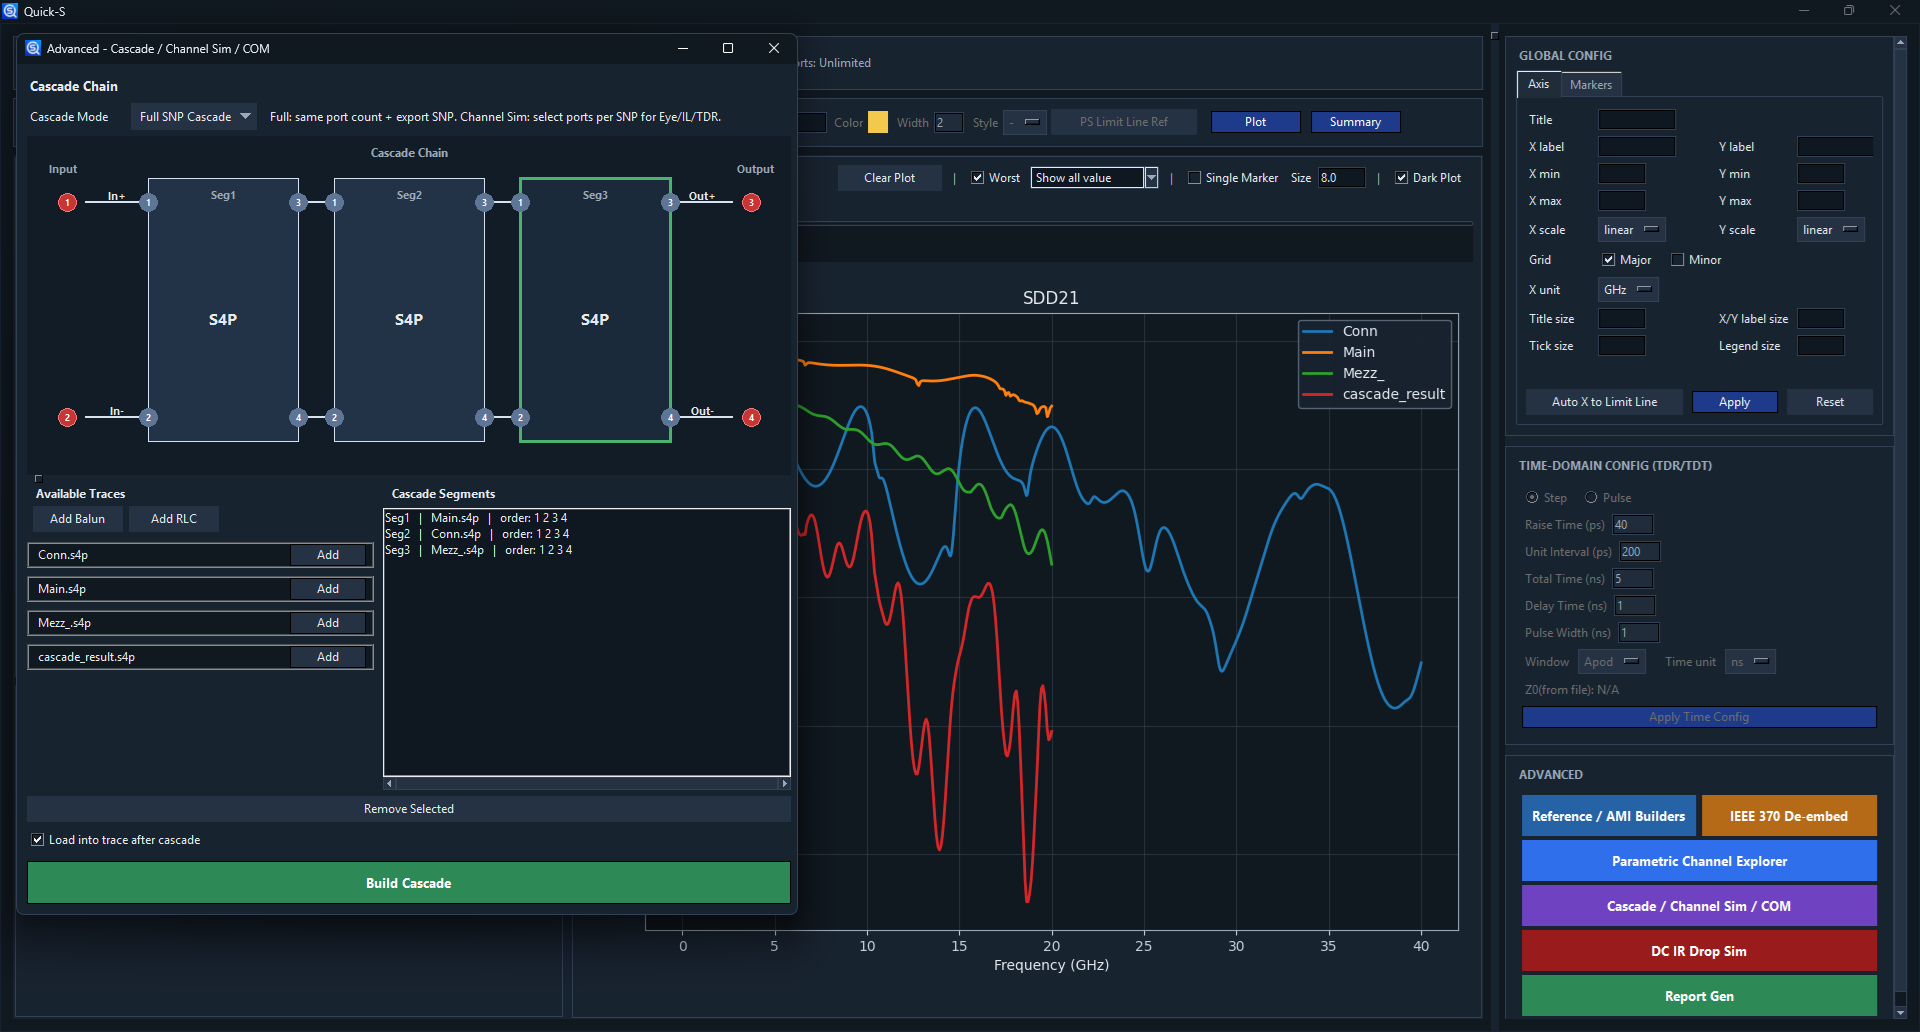
Task: Switch to the Markers tab
Action: click(x=1590, y=85)
